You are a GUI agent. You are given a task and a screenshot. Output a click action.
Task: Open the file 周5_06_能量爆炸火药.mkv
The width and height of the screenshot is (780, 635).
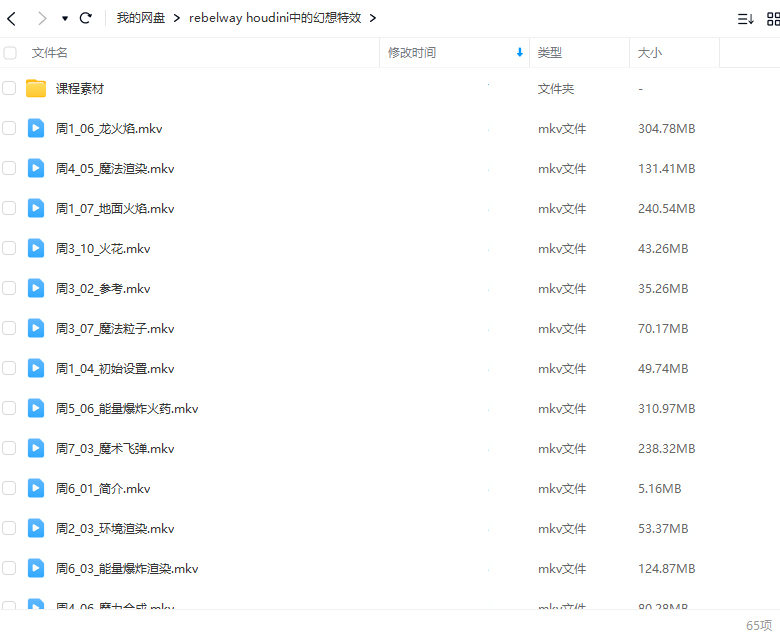point(127,408)
